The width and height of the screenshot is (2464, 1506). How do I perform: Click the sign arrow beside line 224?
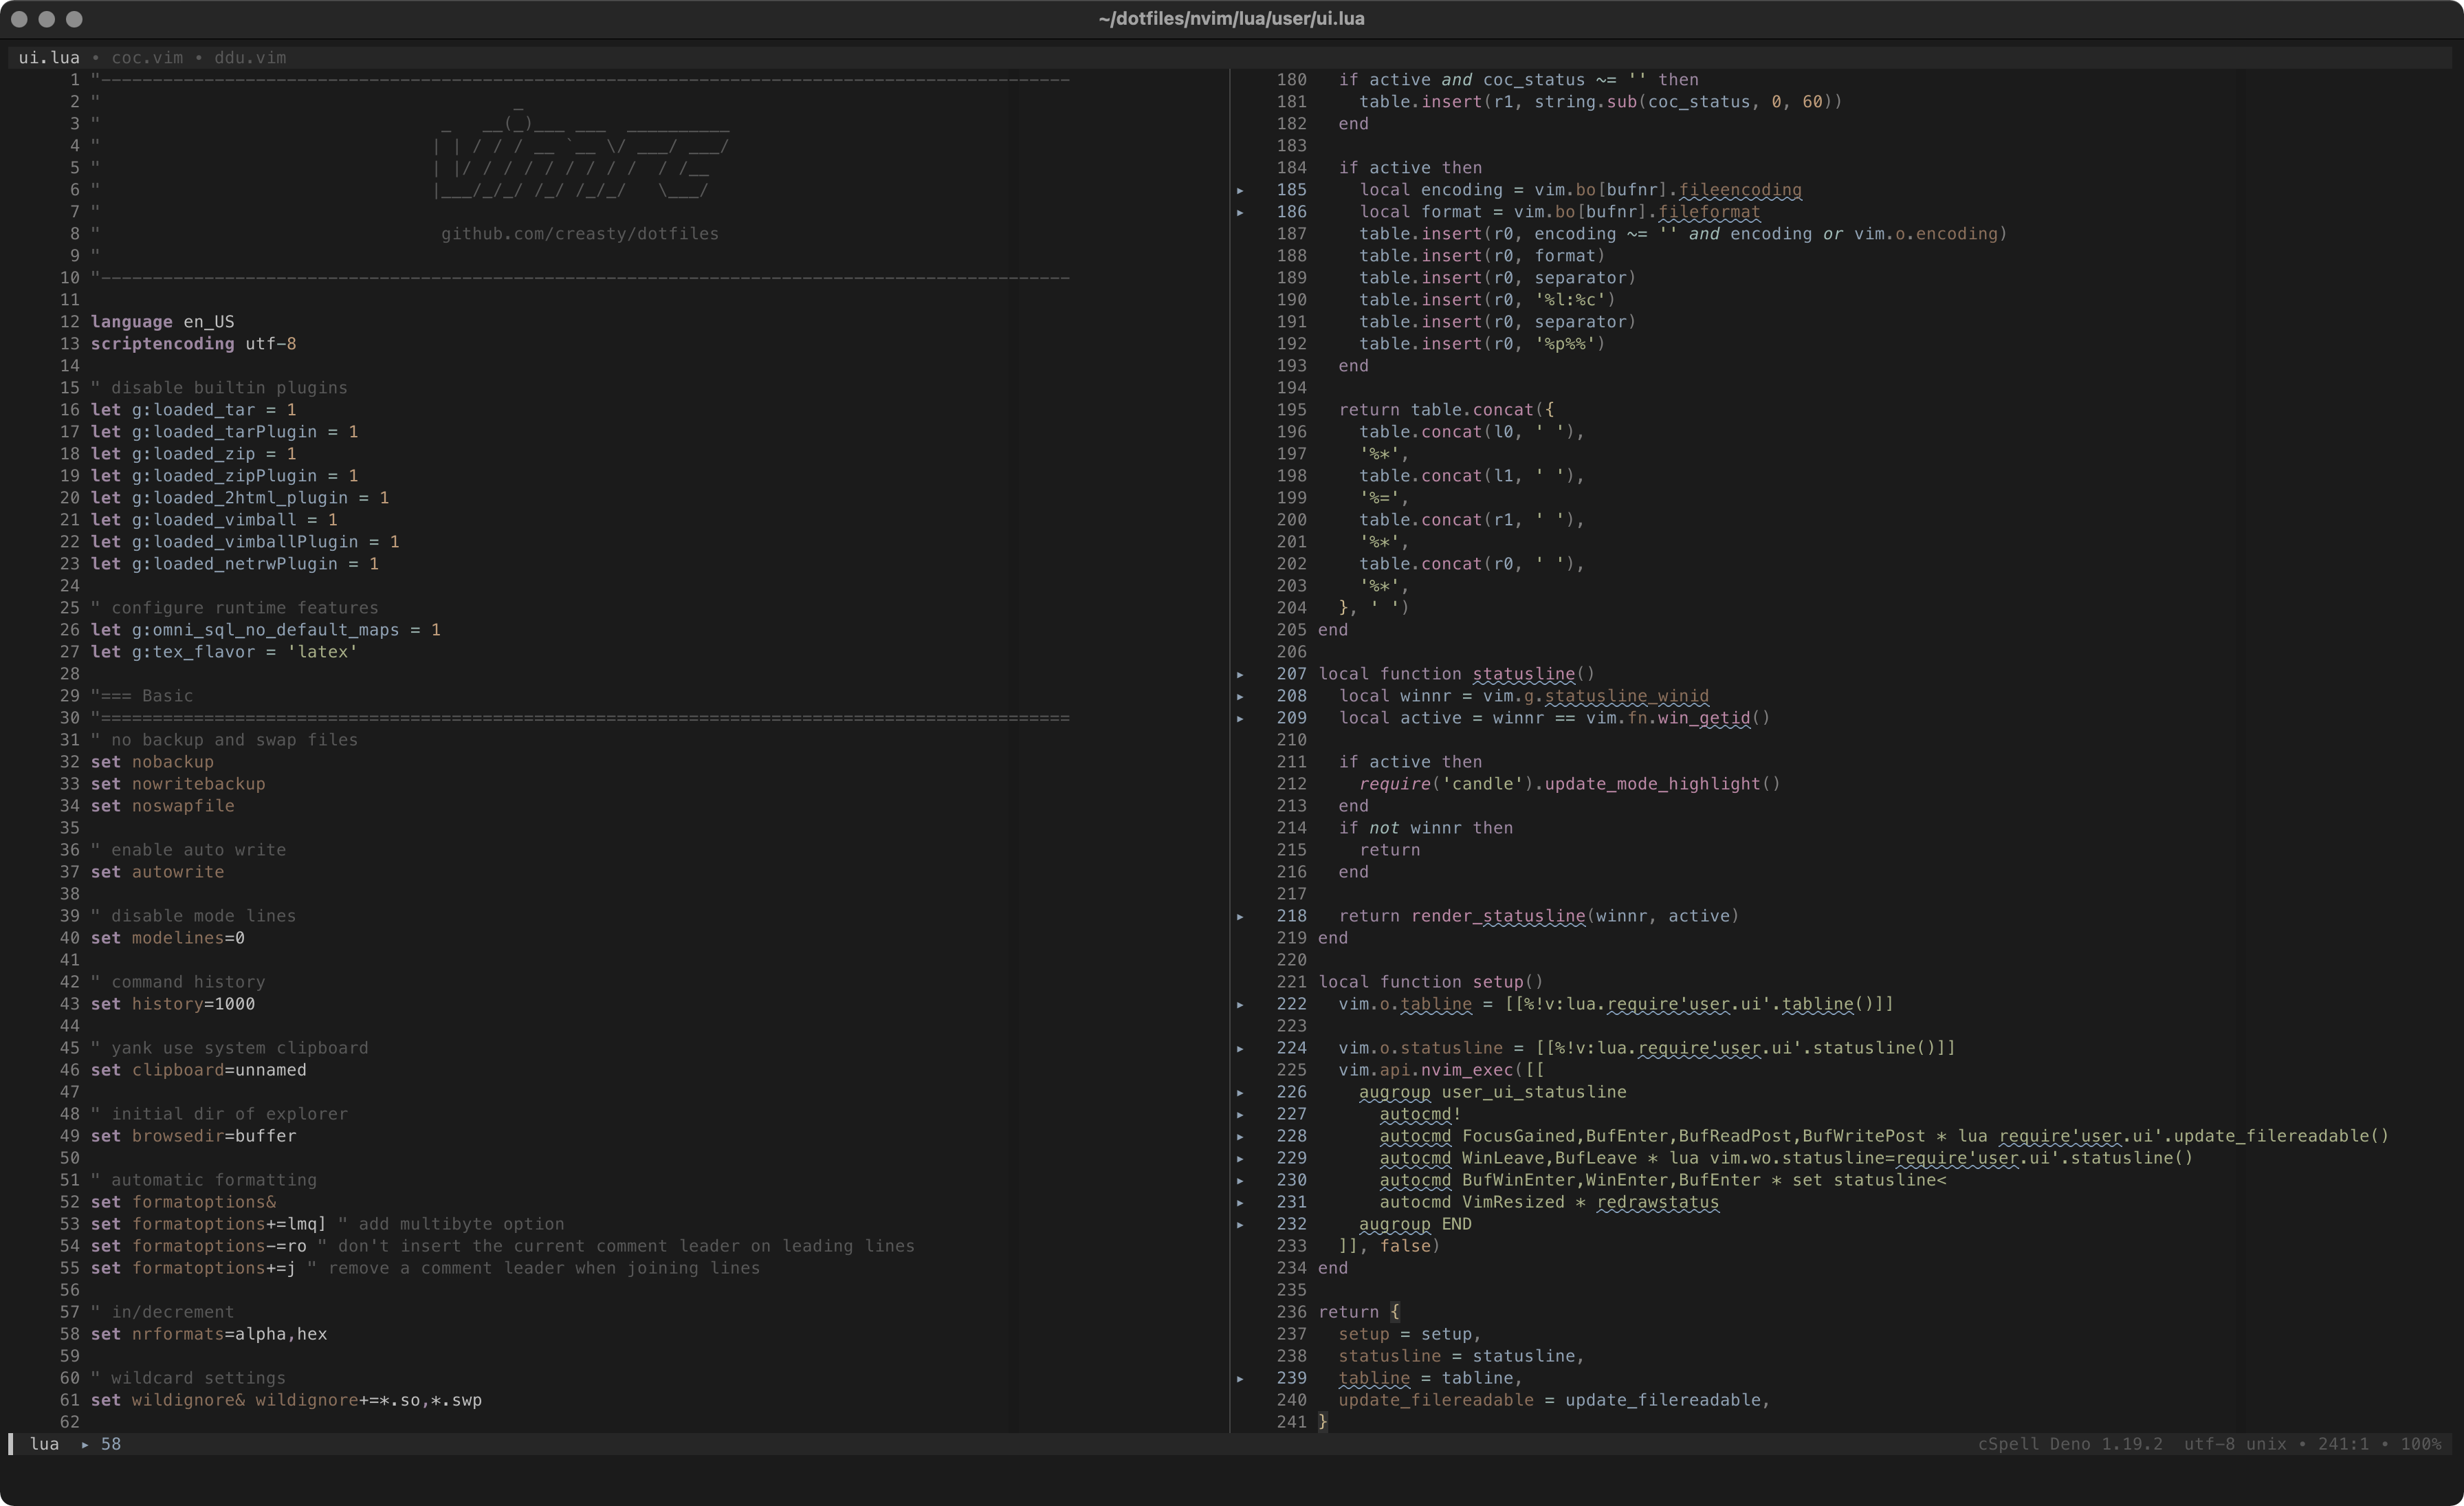coord(1240,1048)
